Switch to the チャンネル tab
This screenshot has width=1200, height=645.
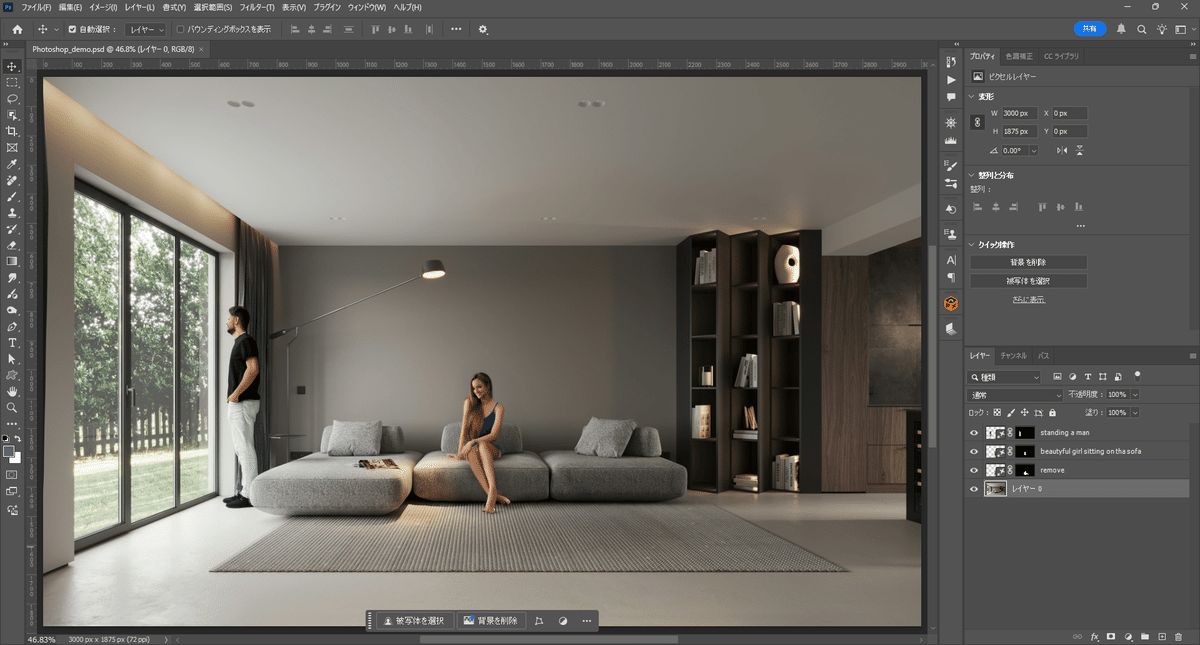(x=1016, y=355)
